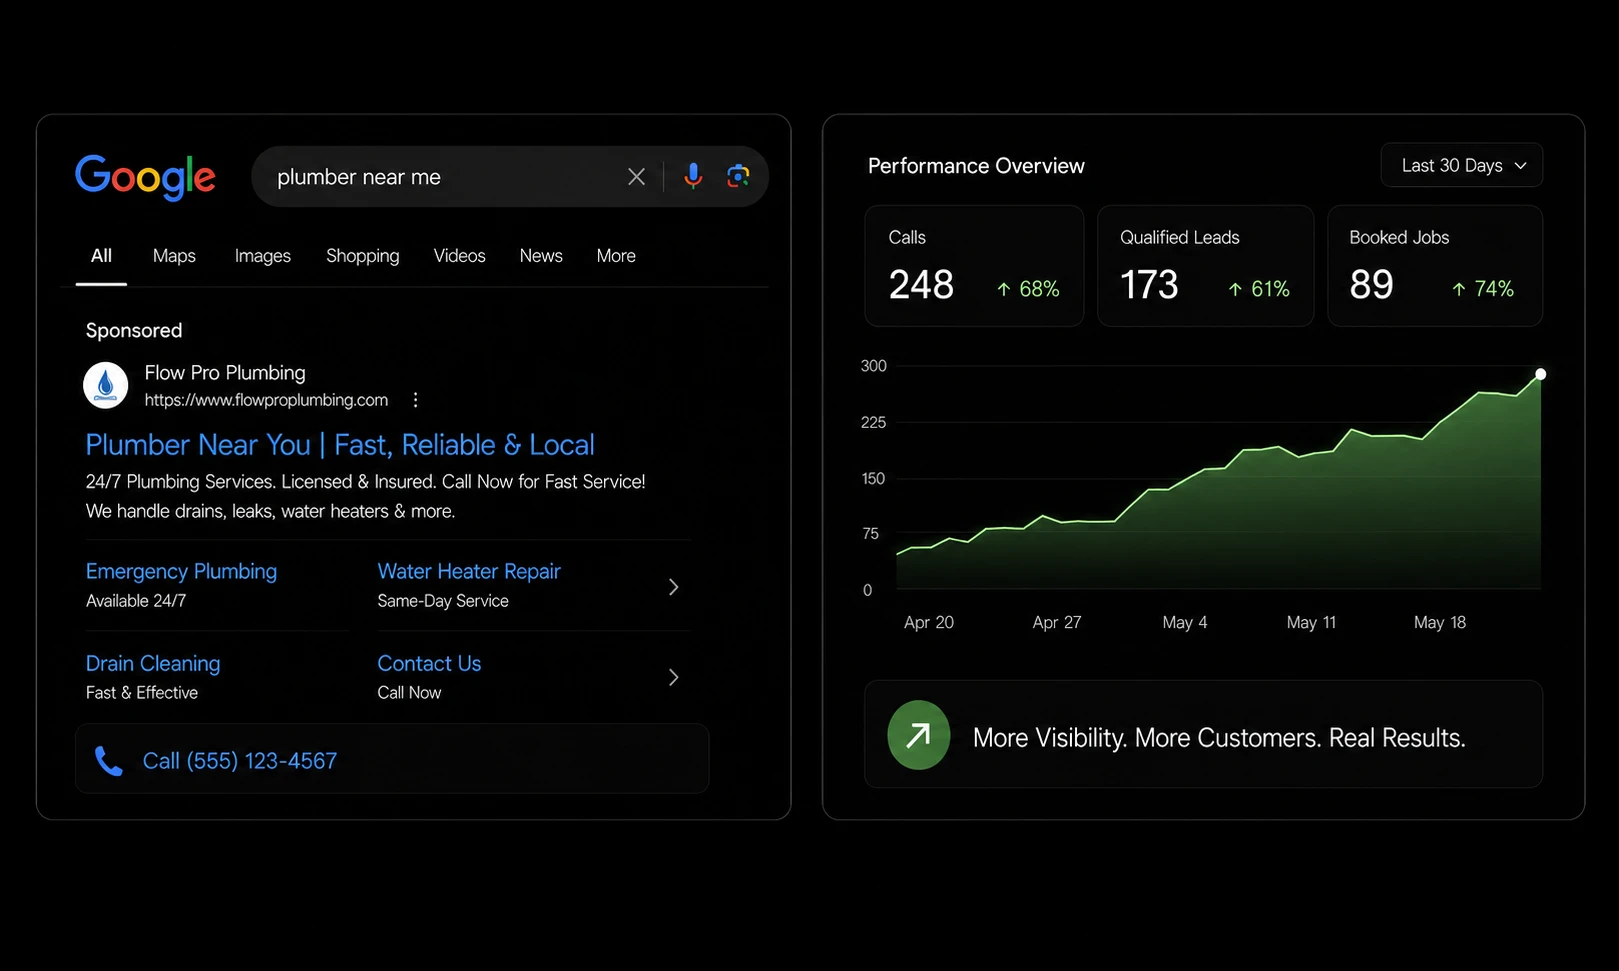The image size is (1619, 971).
Task: Open the three-dot ad options menu
Action: coord(415,400)
